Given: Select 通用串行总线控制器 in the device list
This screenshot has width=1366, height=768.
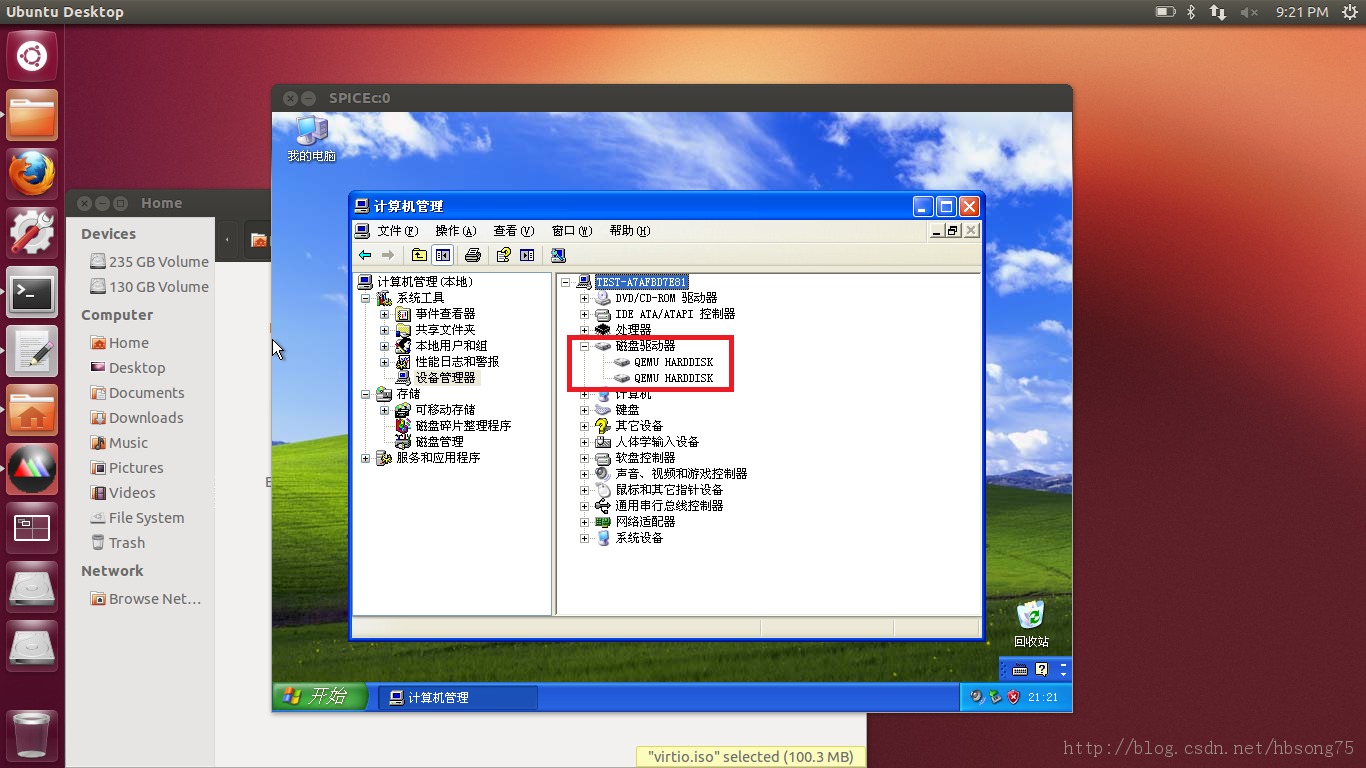Looking at the screenshot, I should pos(669,506).
